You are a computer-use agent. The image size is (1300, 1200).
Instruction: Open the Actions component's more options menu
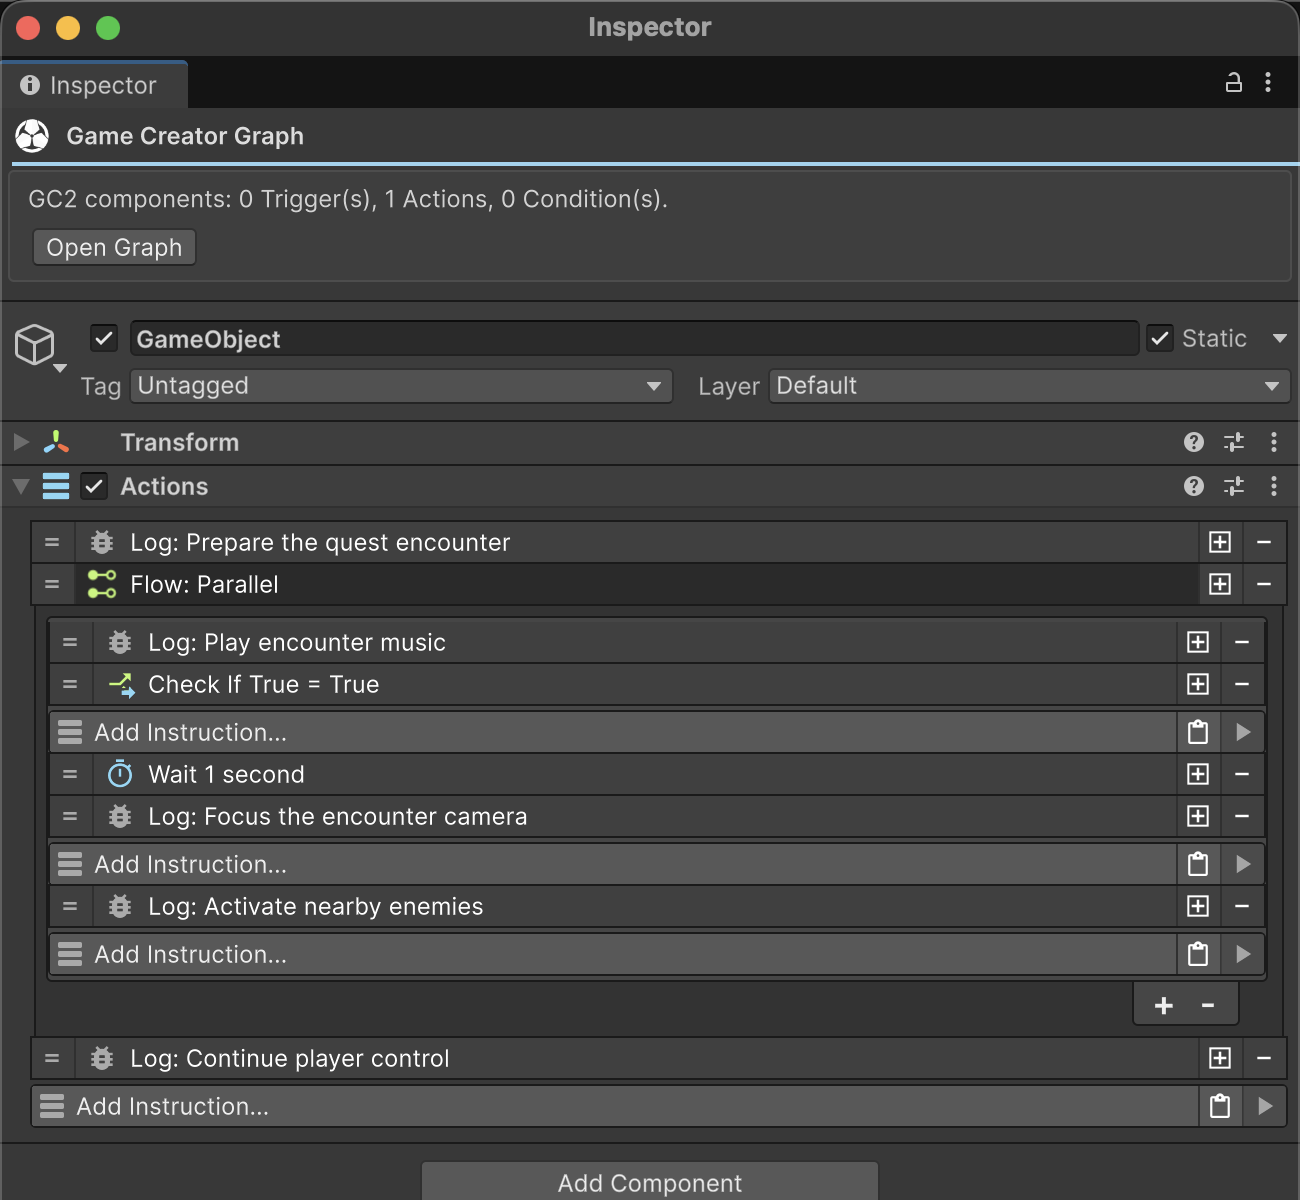click(1274, 486)
